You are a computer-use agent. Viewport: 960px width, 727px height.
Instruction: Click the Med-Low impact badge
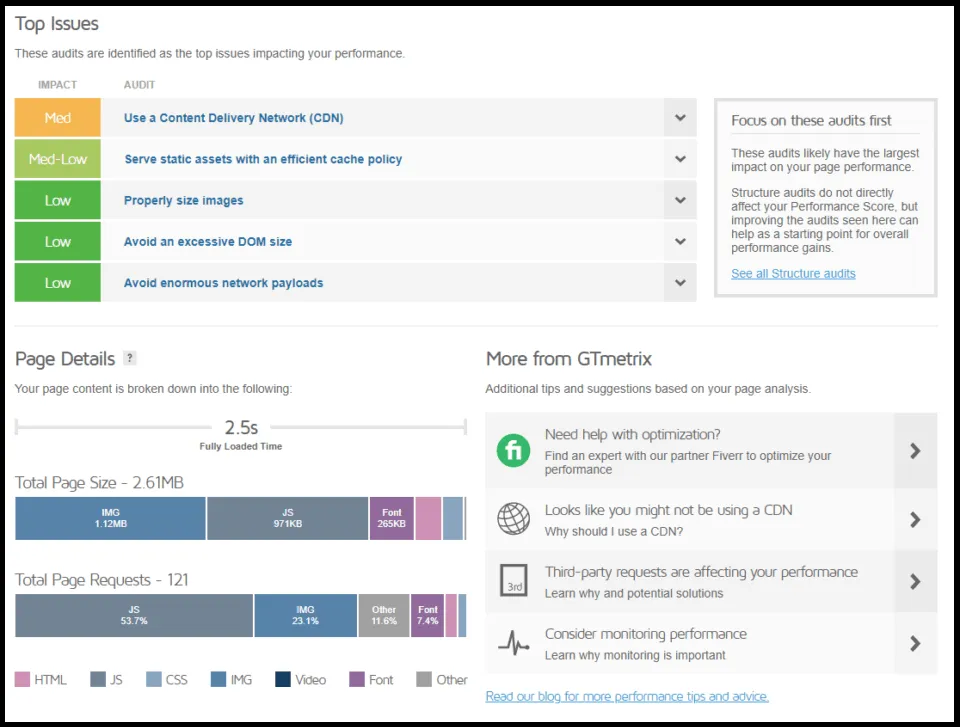[58, 159]
